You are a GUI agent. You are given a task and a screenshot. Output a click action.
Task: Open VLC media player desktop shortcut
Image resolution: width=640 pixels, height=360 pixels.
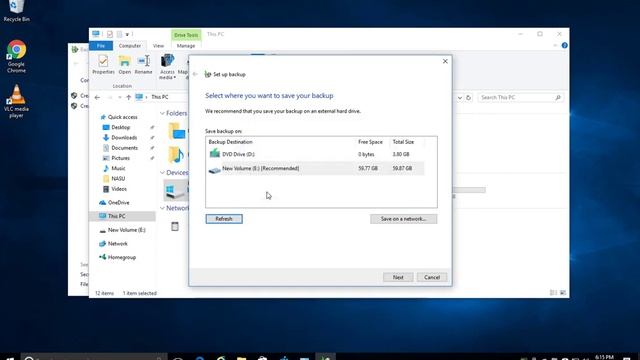(16, 101)
